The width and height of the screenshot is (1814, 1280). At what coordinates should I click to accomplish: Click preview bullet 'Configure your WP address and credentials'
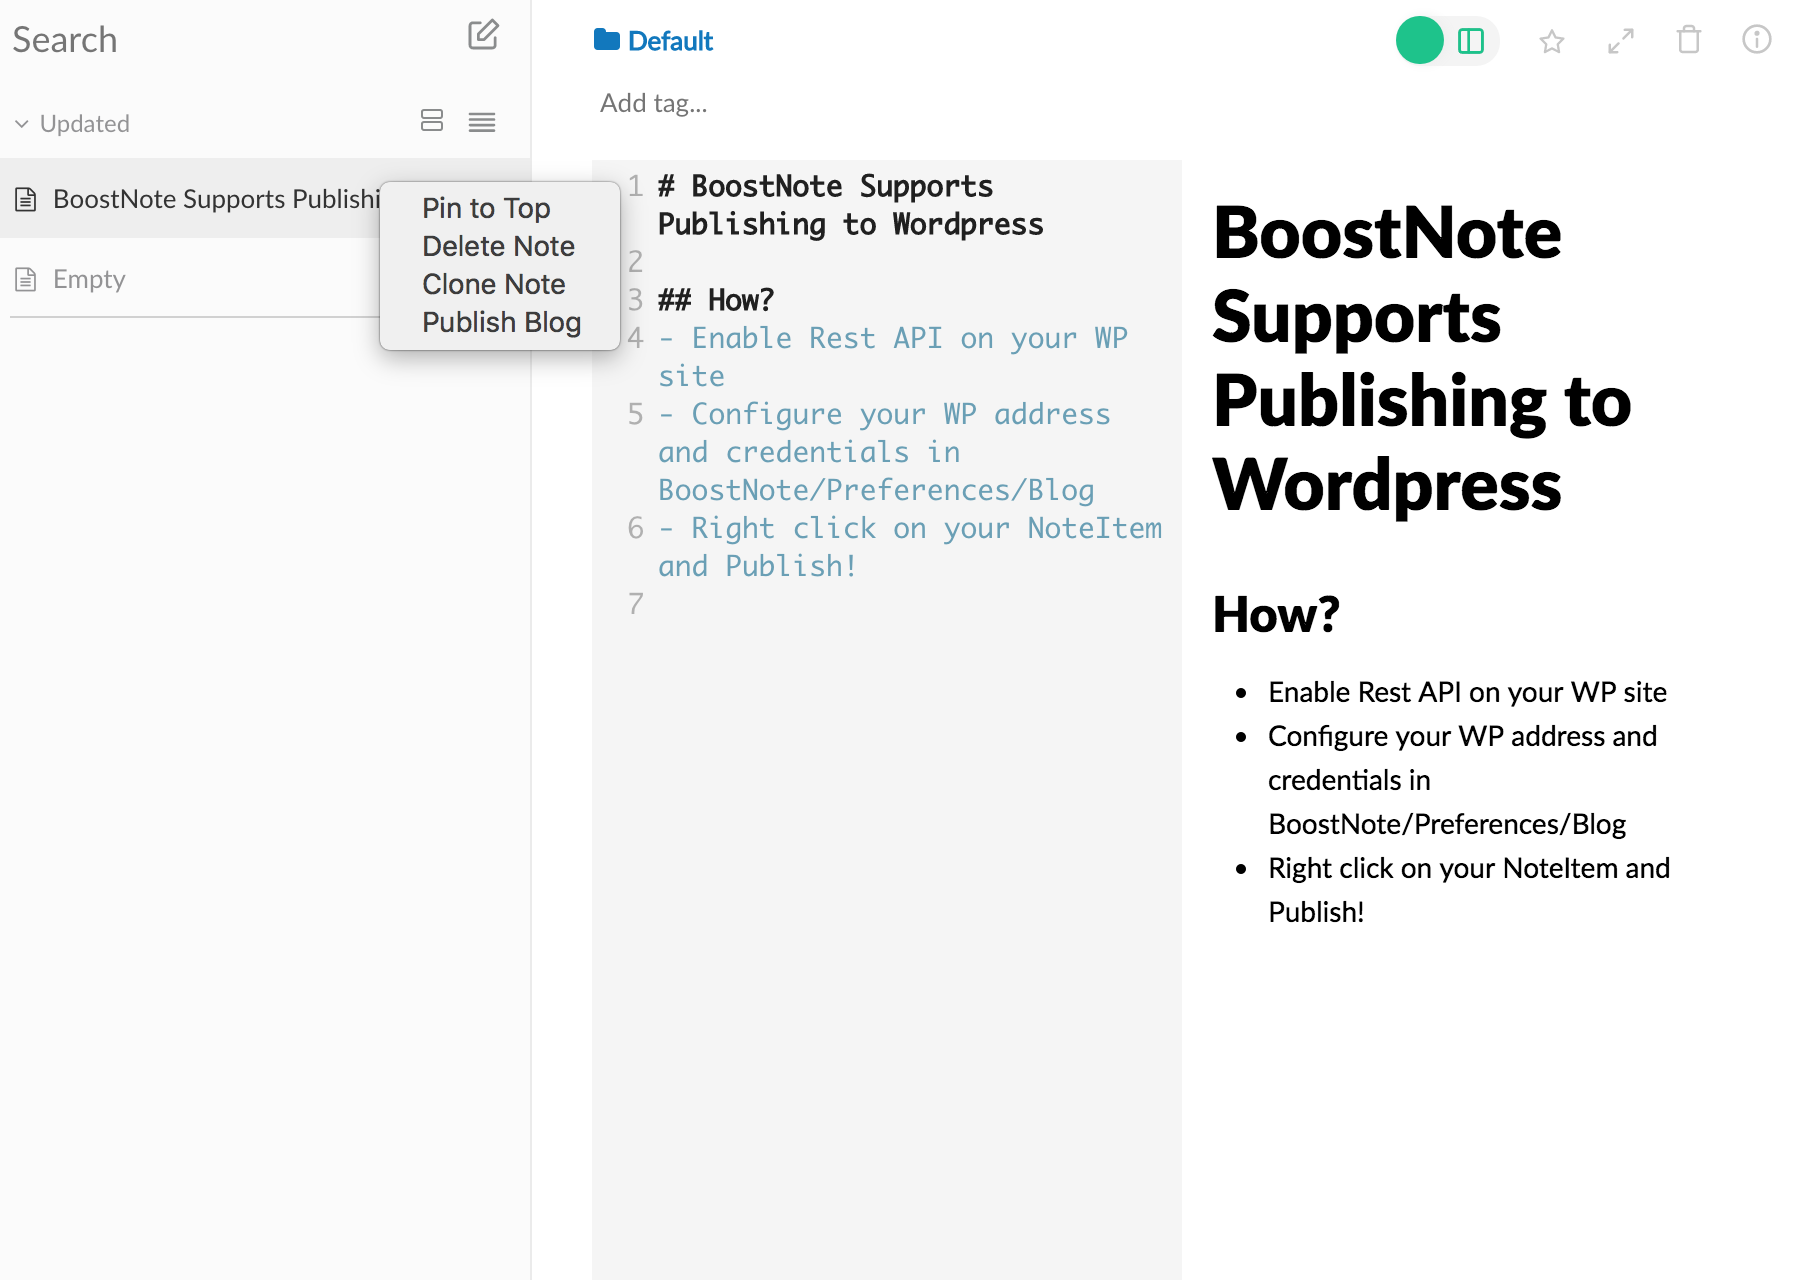coord(1462,780)
